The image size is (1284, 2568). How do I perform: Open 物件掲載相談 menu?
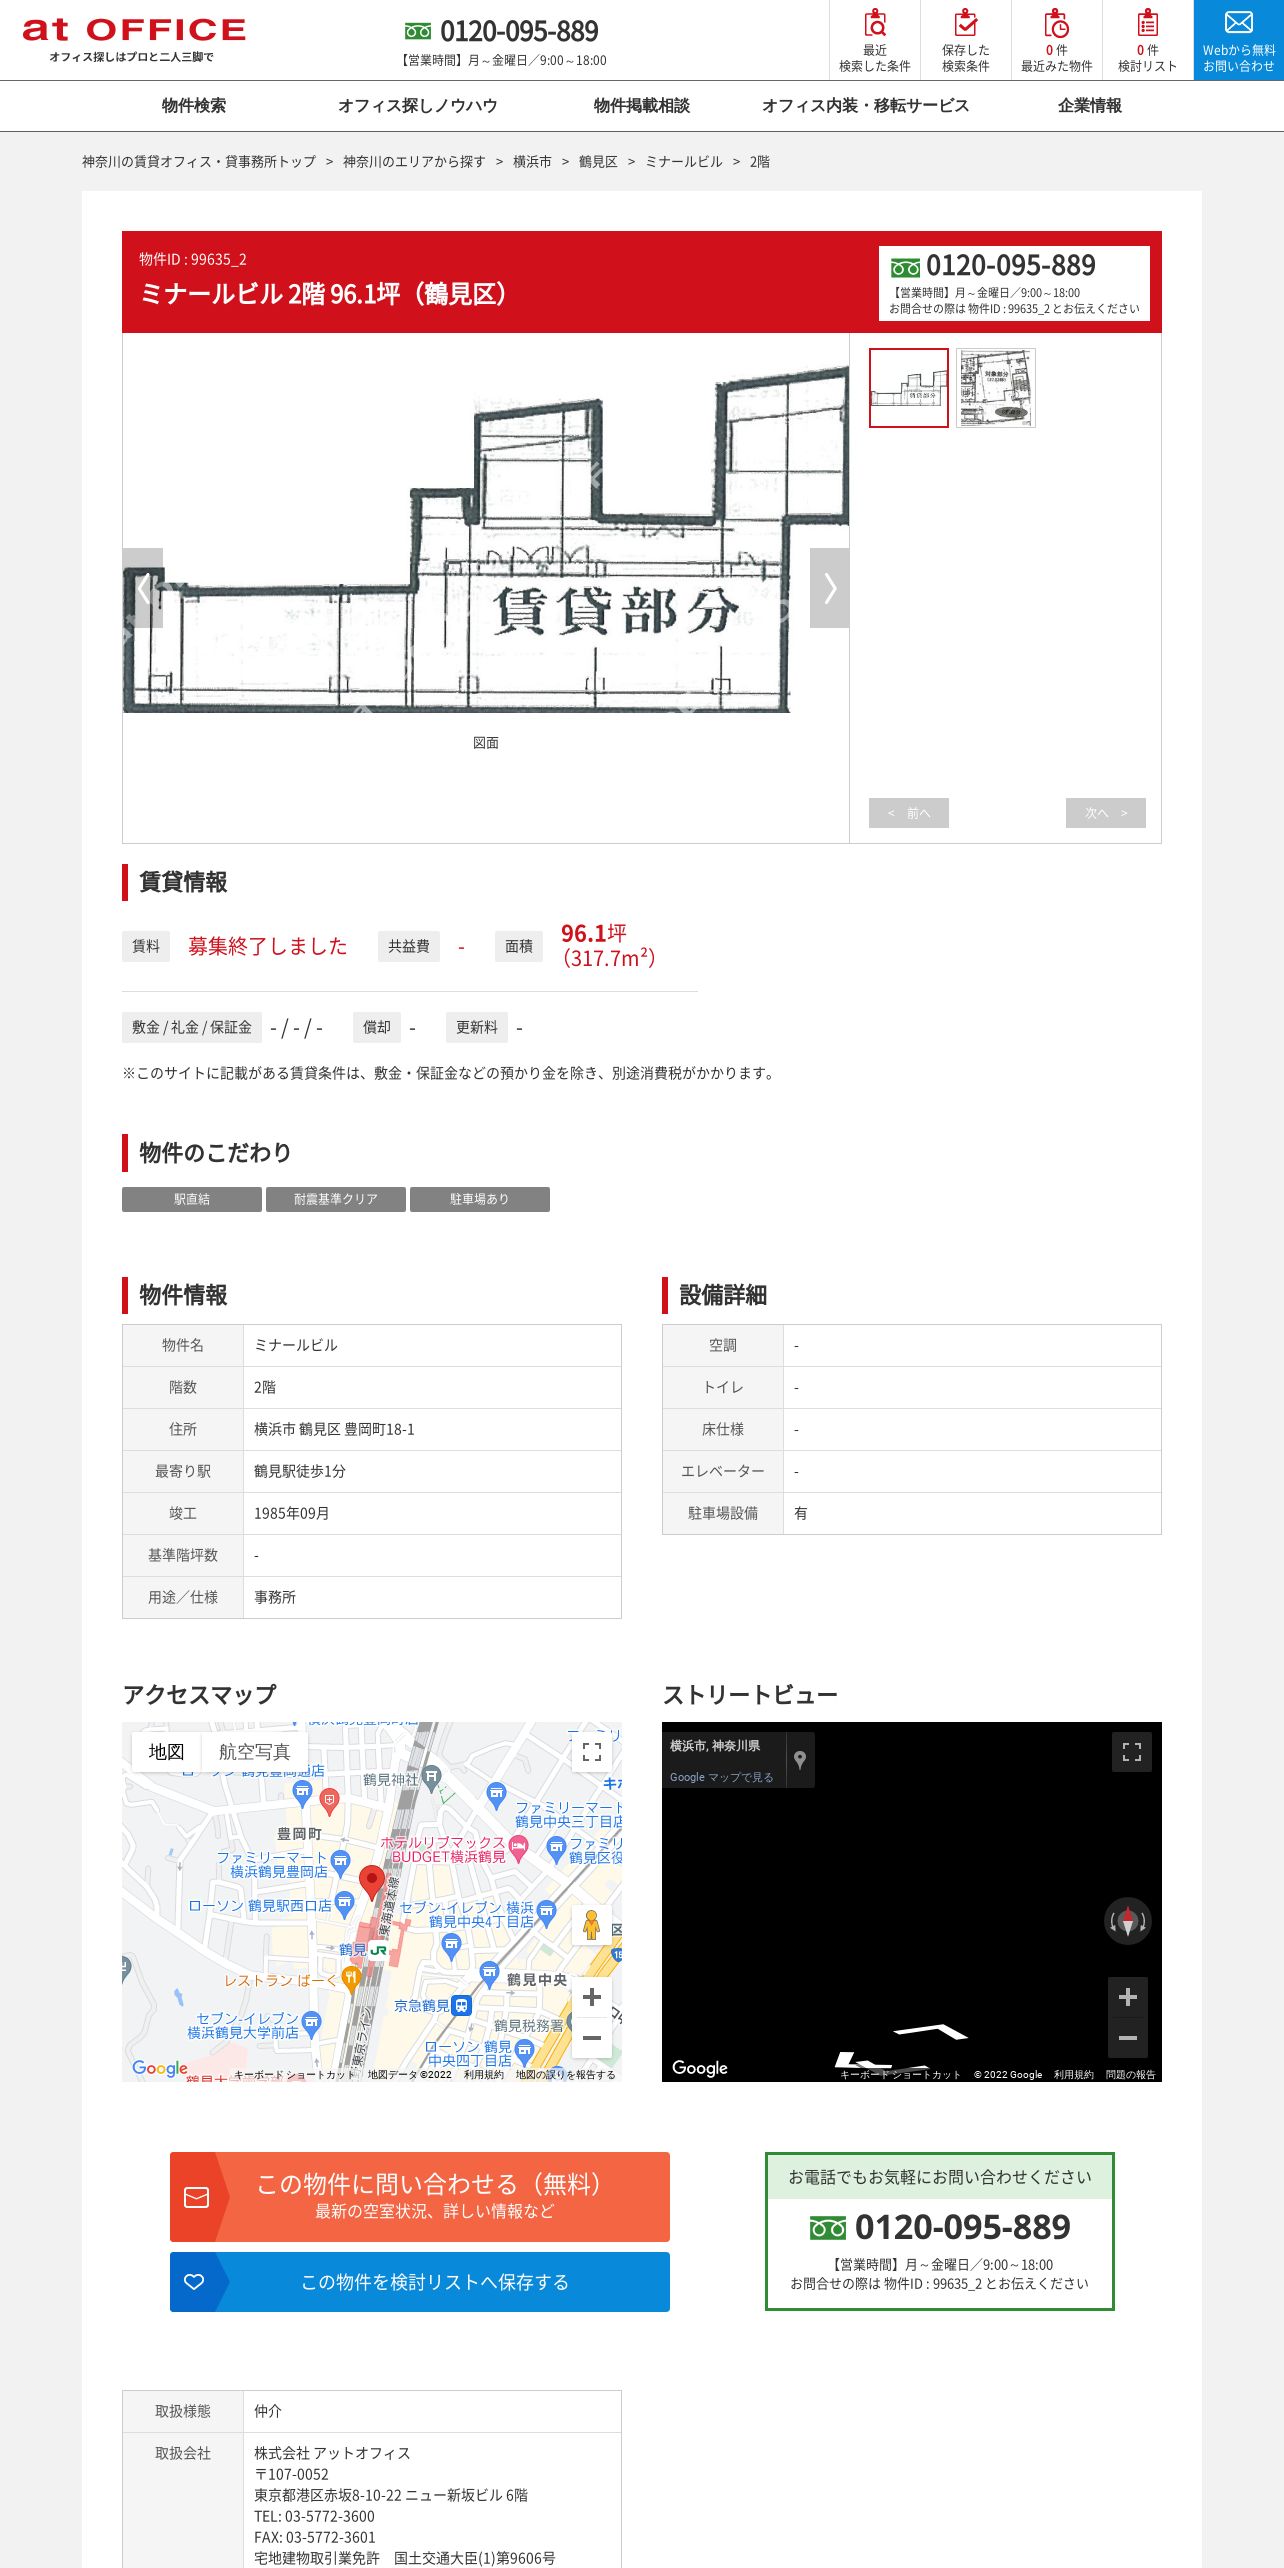(x=642, y=106)
